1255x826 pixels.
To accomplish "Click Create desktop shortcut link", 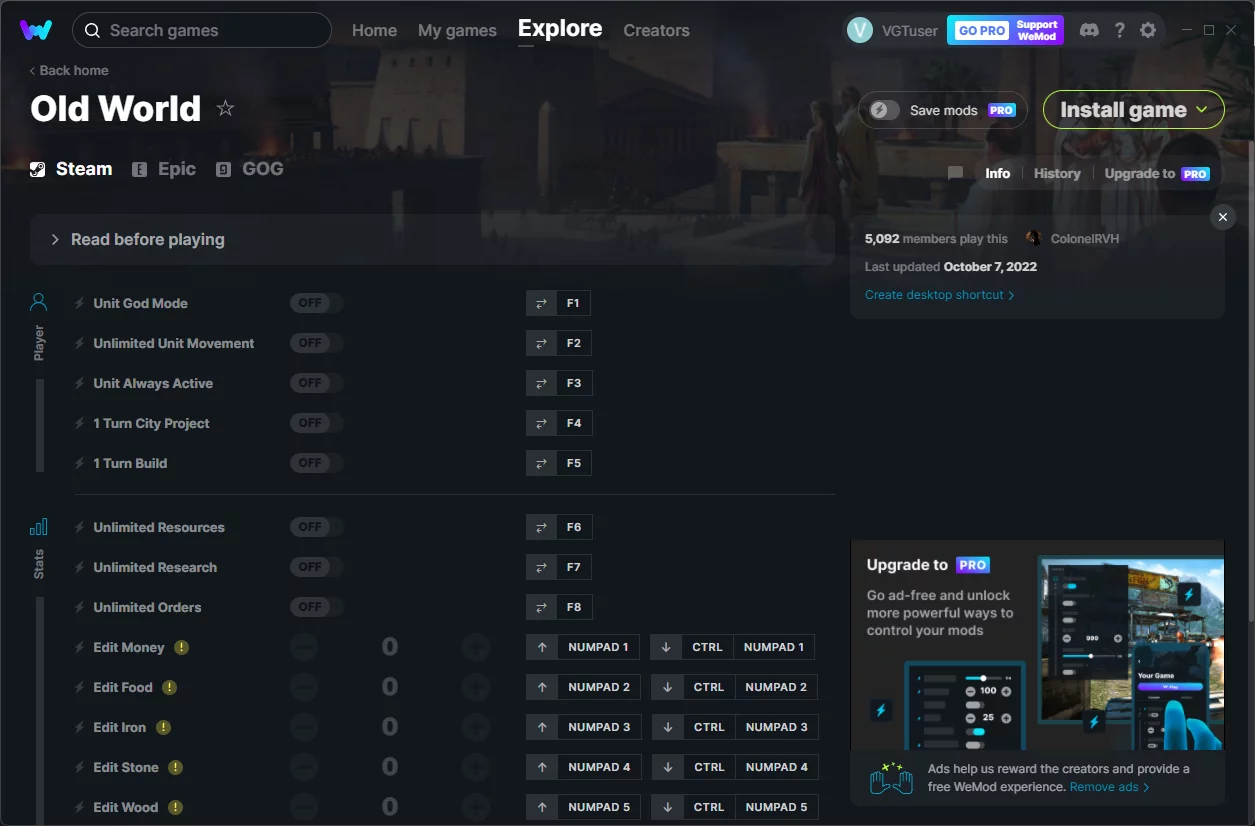I will click(x=939, y=295).
